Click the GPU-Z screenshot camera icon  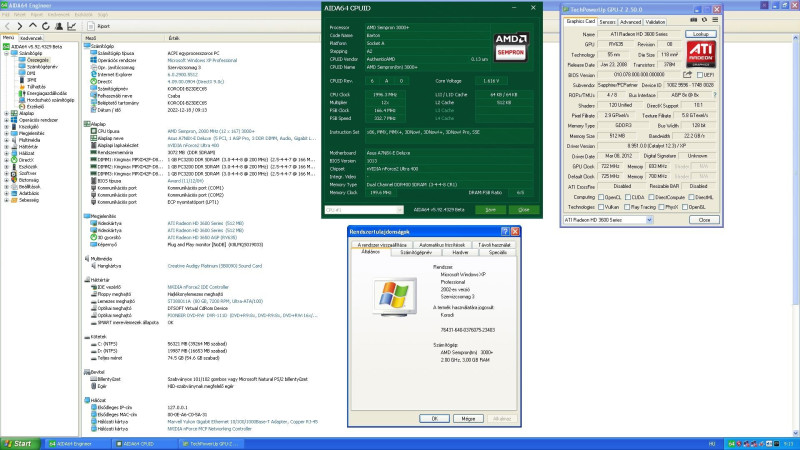(693, 20)
